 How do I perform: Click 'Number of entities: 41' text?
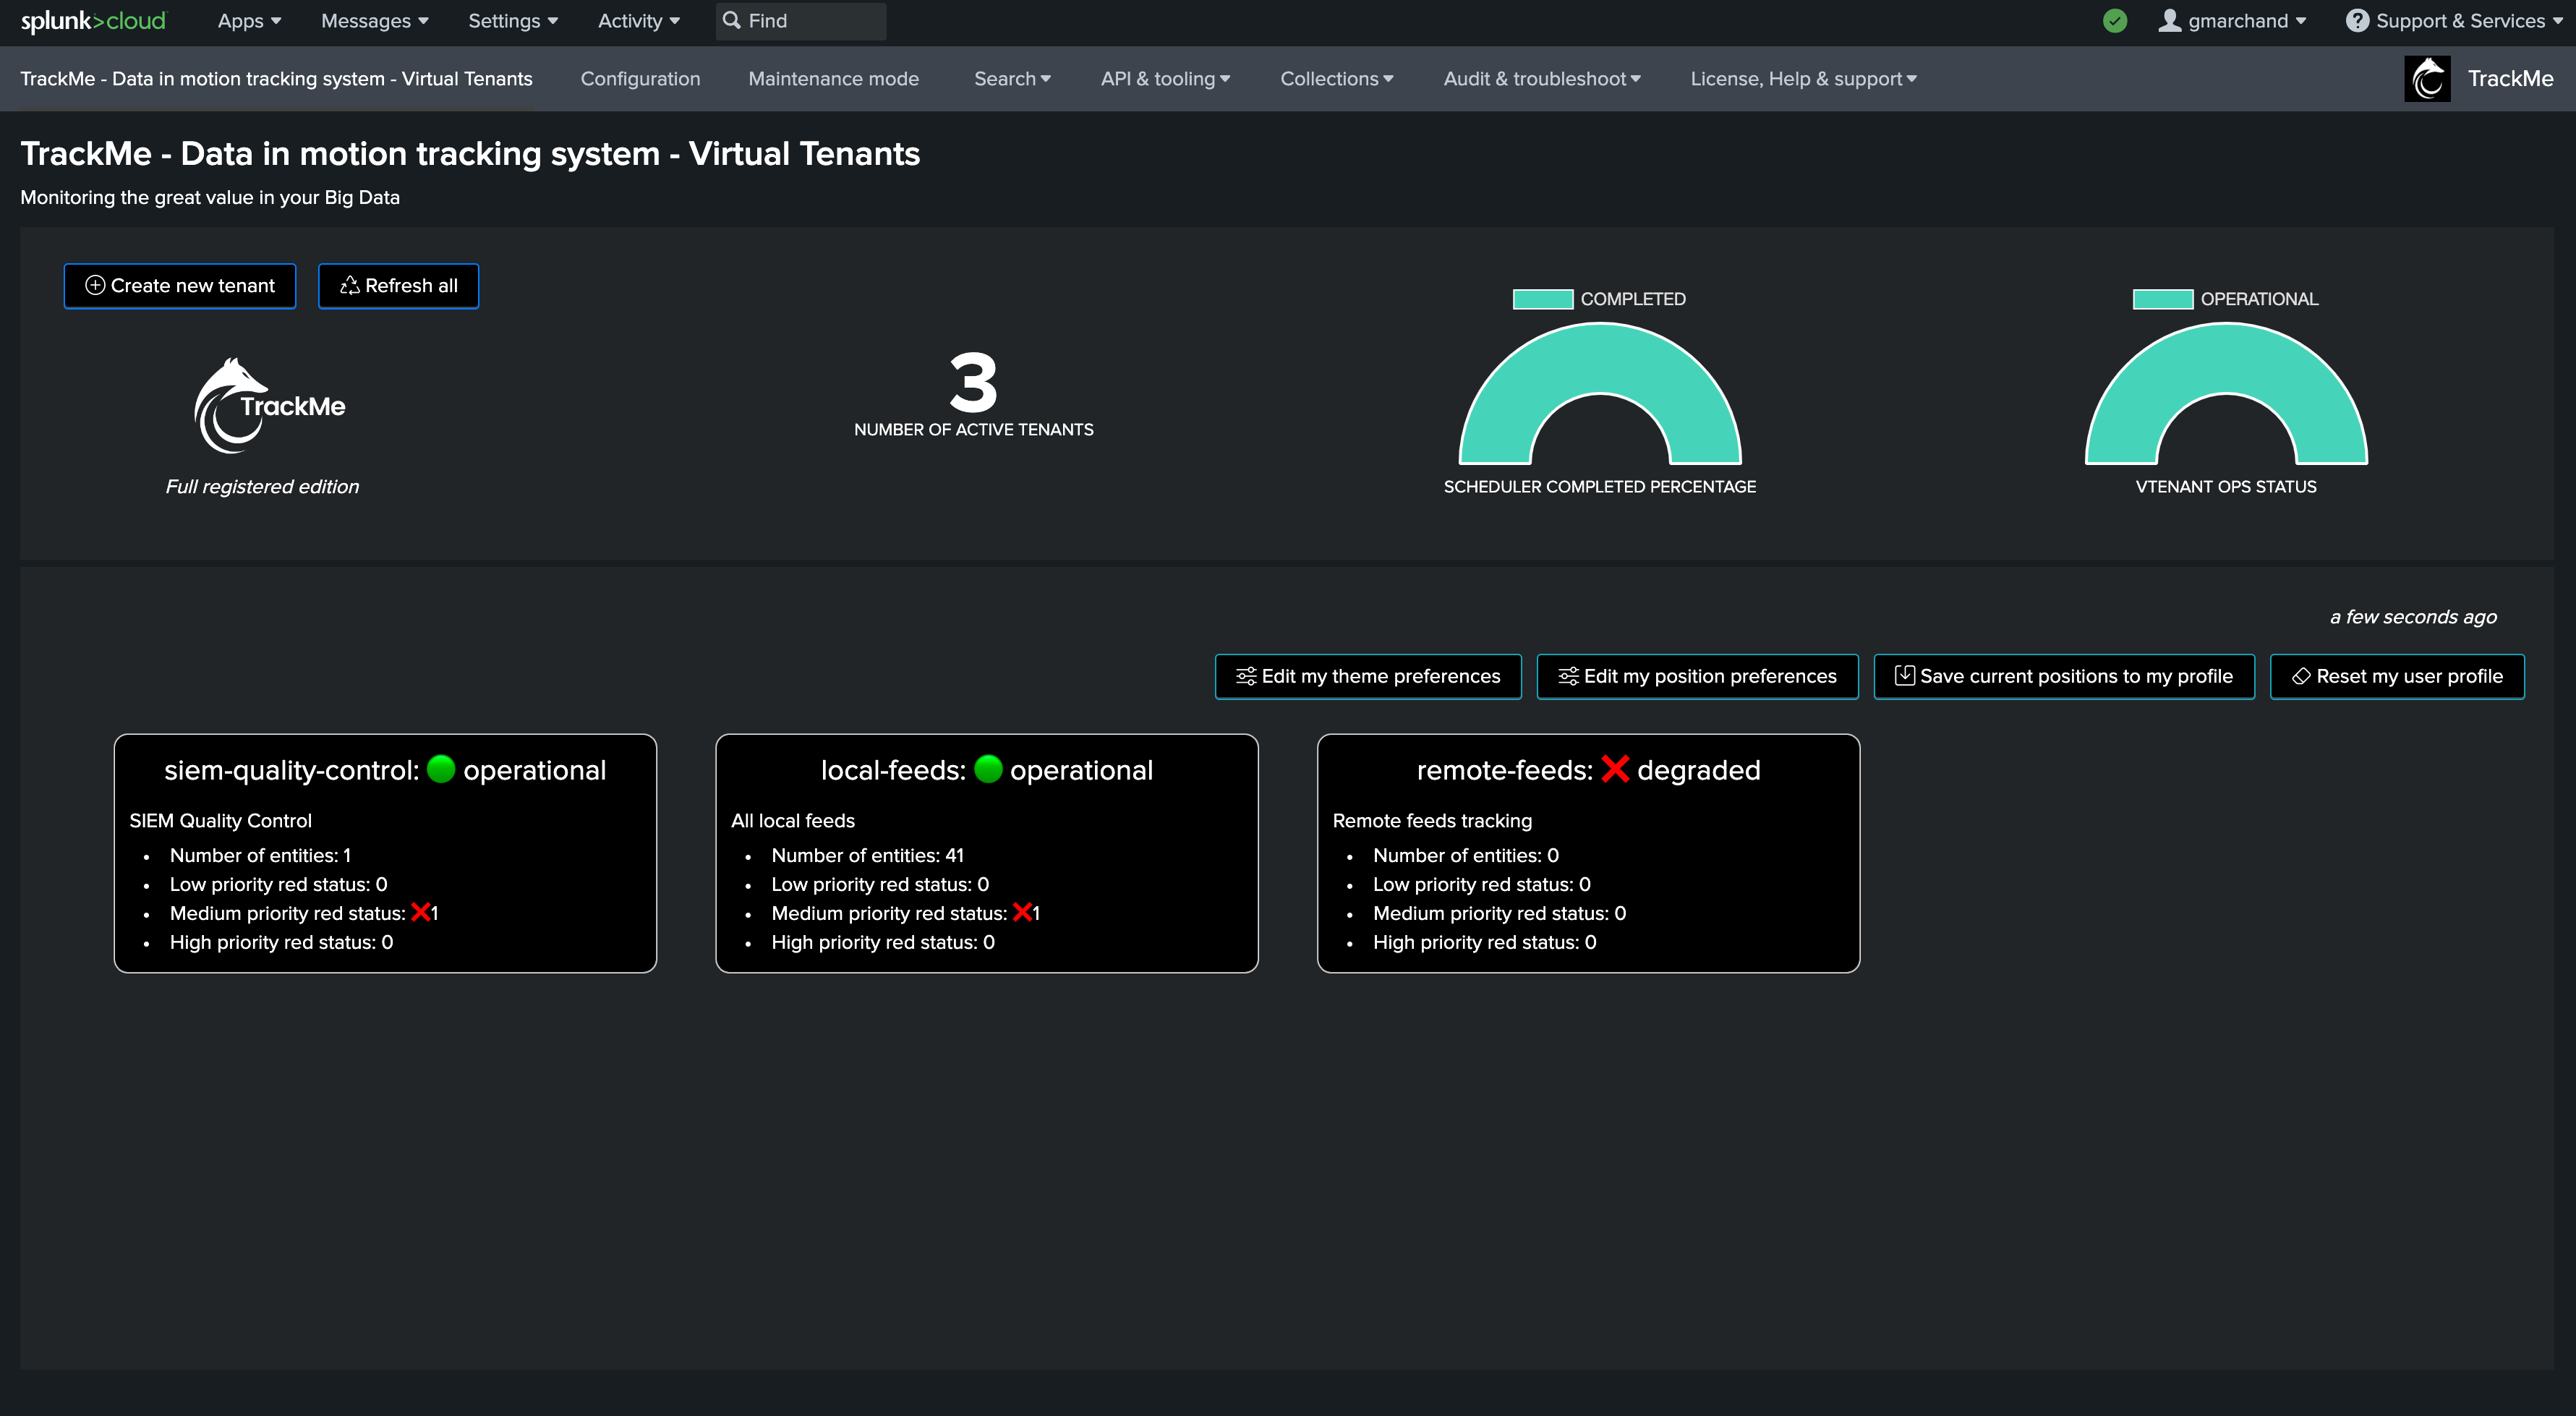pyautogui.click(x=867, y=855)
